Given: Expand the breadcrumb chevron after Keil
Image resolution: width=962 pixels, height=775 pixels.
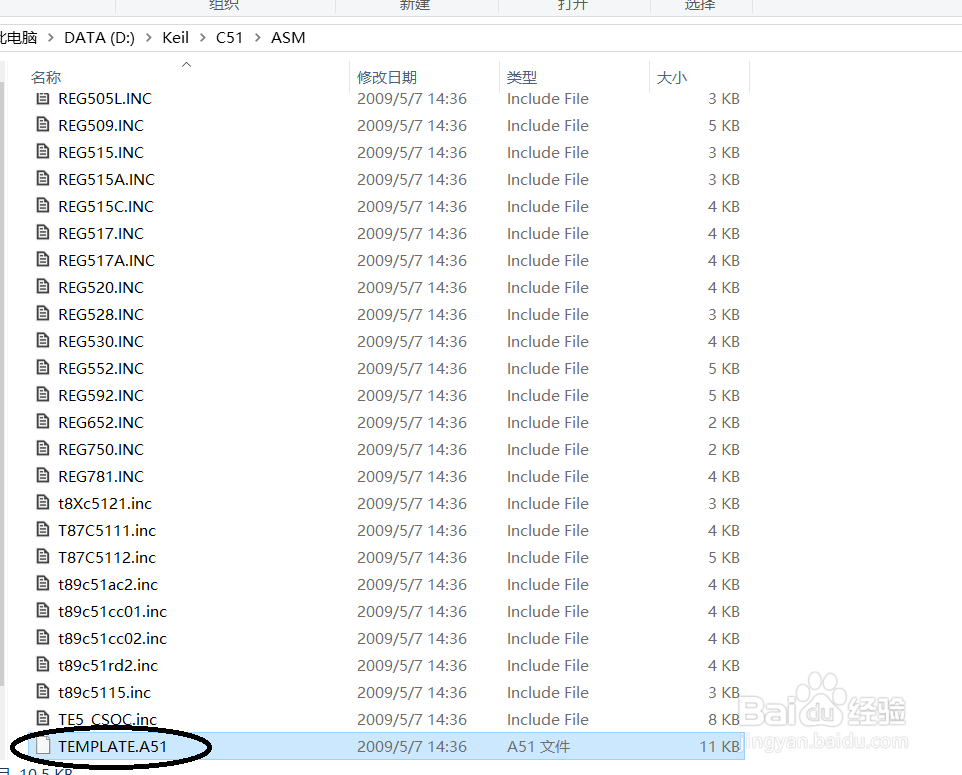Looking at the screenshot, I should point(202,38).
